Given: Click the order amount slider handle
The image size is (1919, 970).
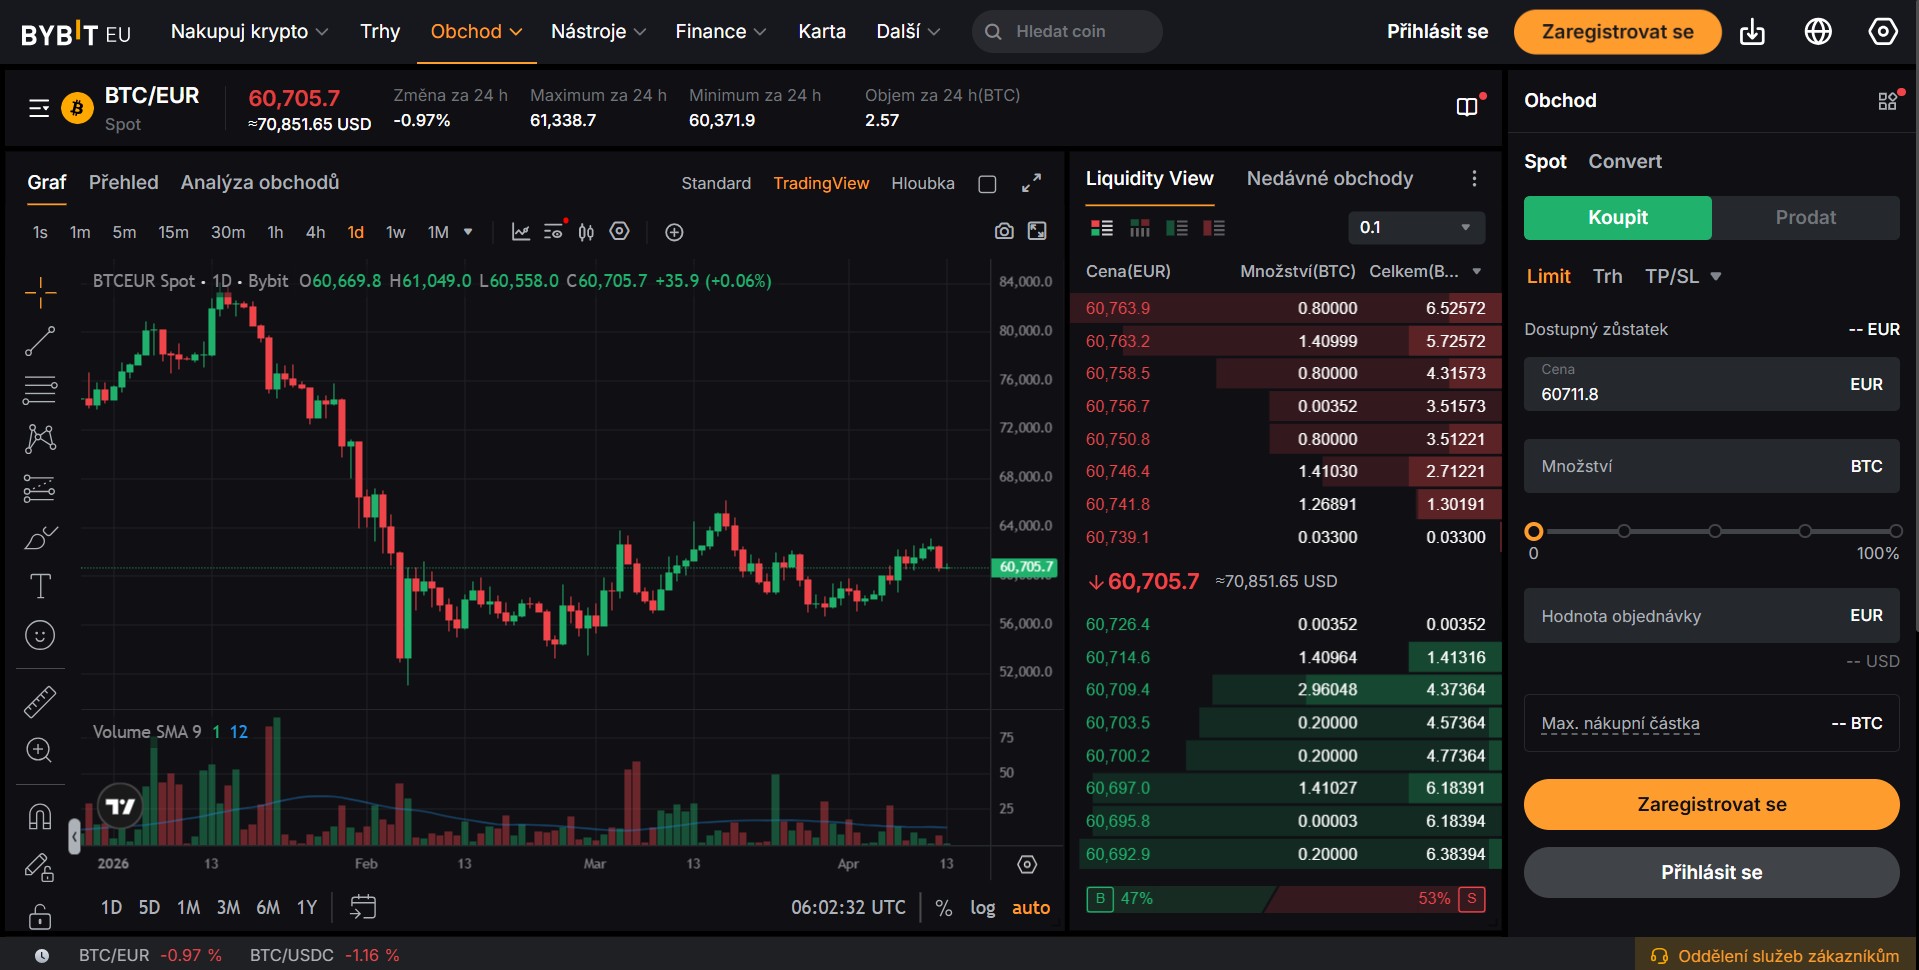Looking at the screenshot, I should [1534, 531].
